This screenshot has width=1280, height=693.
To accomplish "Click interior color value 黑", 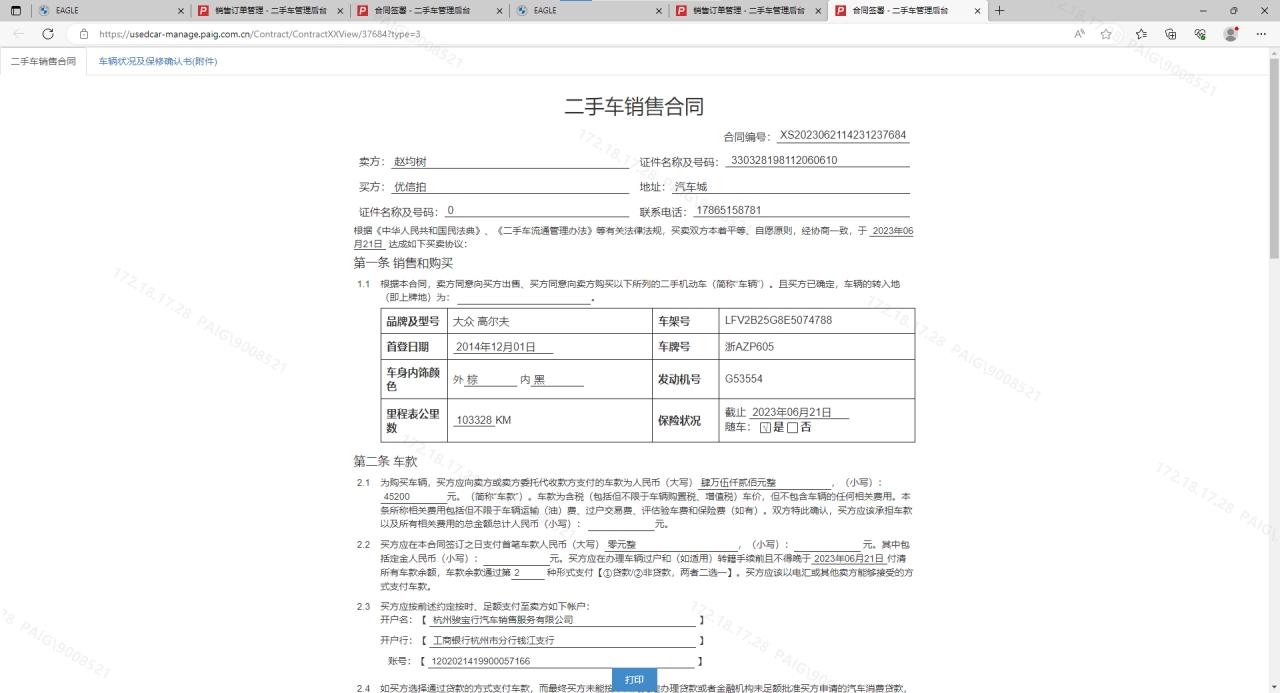I will 539,380.
